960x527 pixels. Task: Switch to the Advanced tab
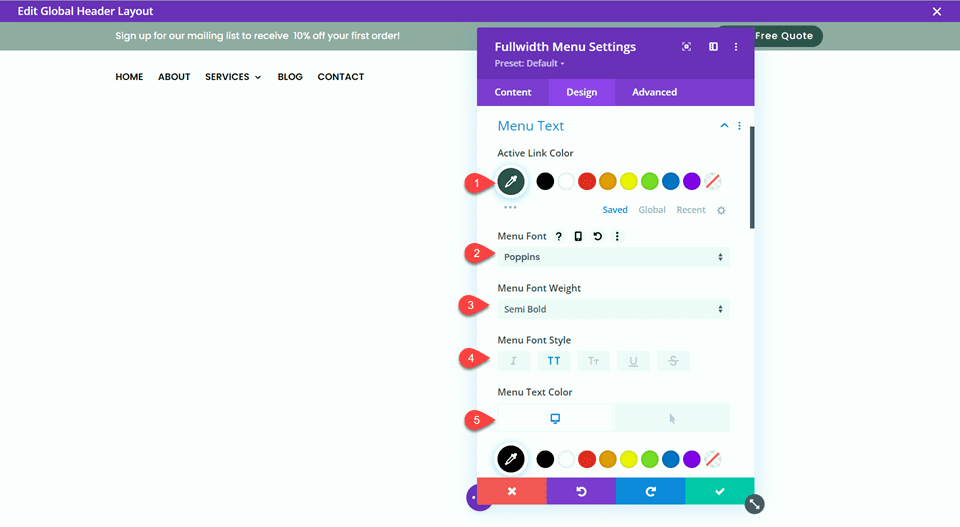click(654, 92)
